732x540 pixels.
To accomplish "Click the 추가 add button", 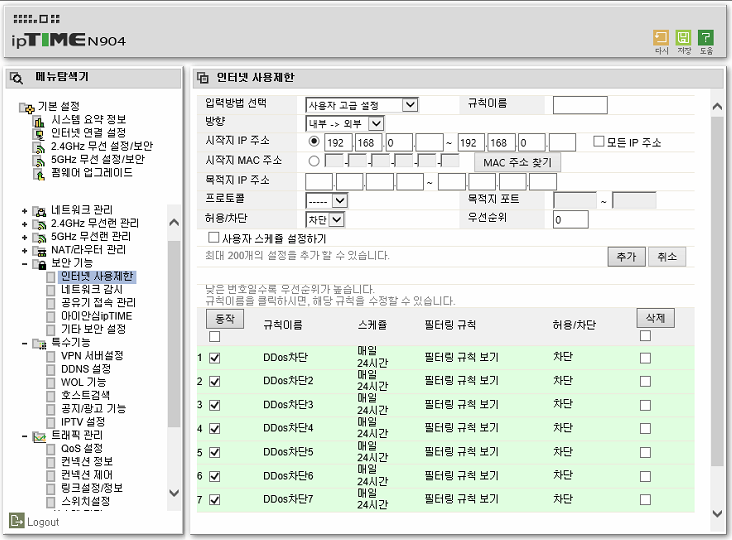I will (626, 257).
